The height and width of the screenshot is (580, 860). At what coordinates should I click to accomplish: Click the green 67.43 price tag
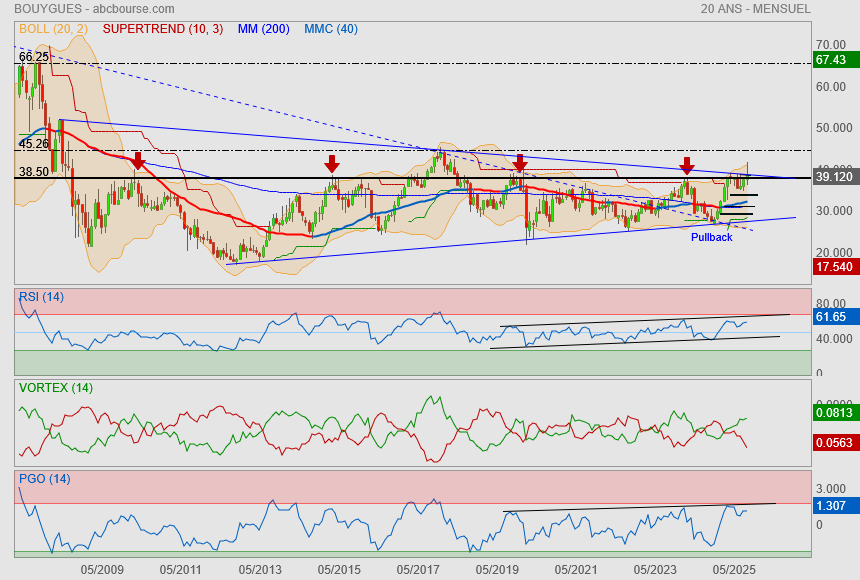[832, 60]
